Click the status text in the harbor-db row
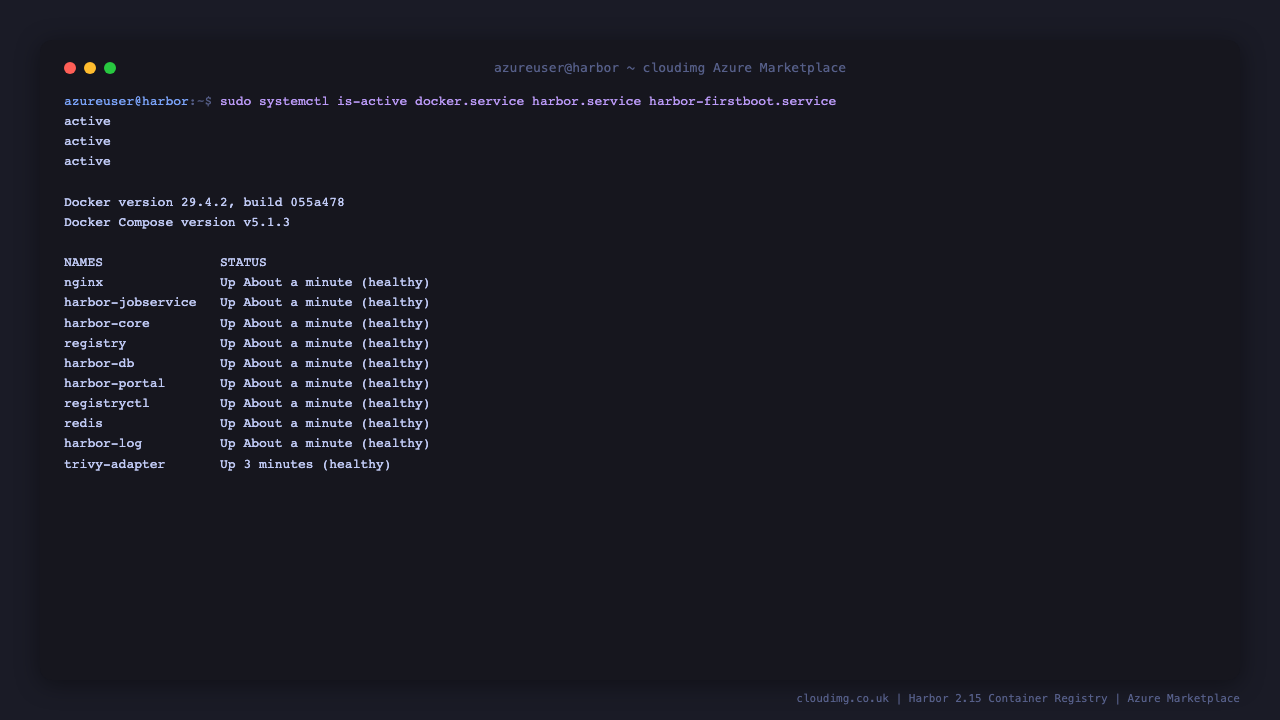Image resolution: width=1280 pixels, height=720 pixels. tap(325, 363)
